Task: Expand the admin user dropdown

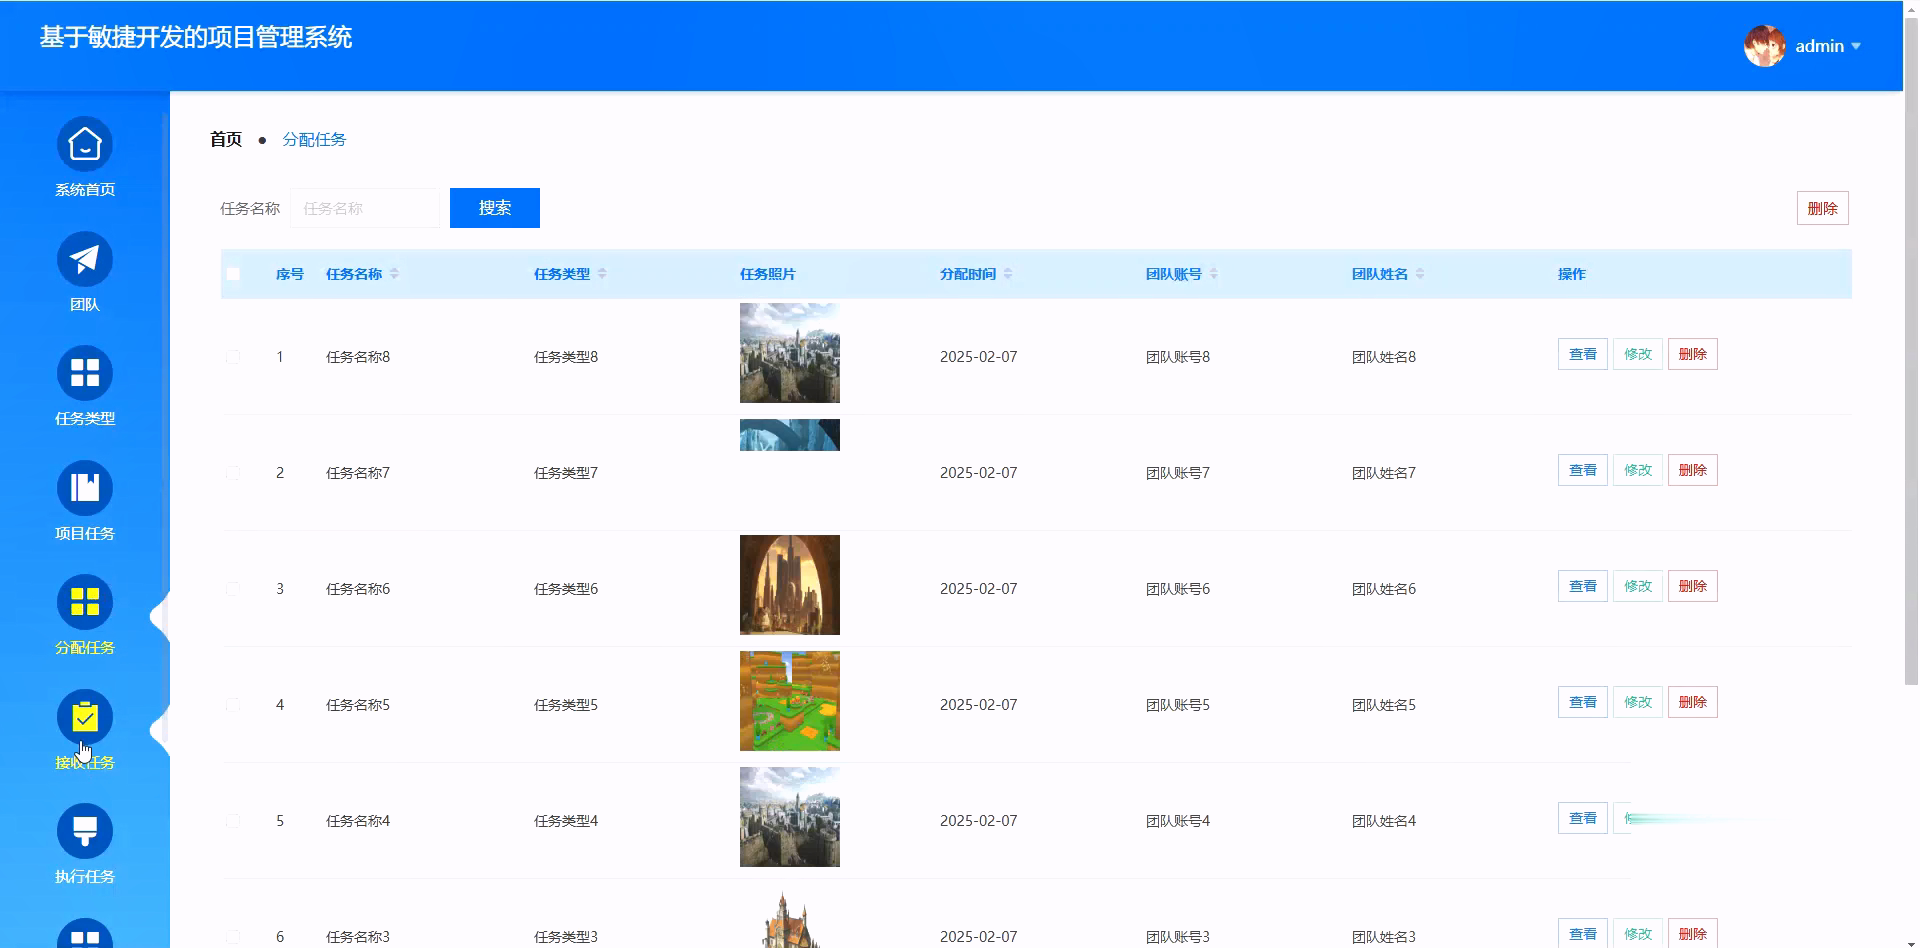Action: (1856, 46)
